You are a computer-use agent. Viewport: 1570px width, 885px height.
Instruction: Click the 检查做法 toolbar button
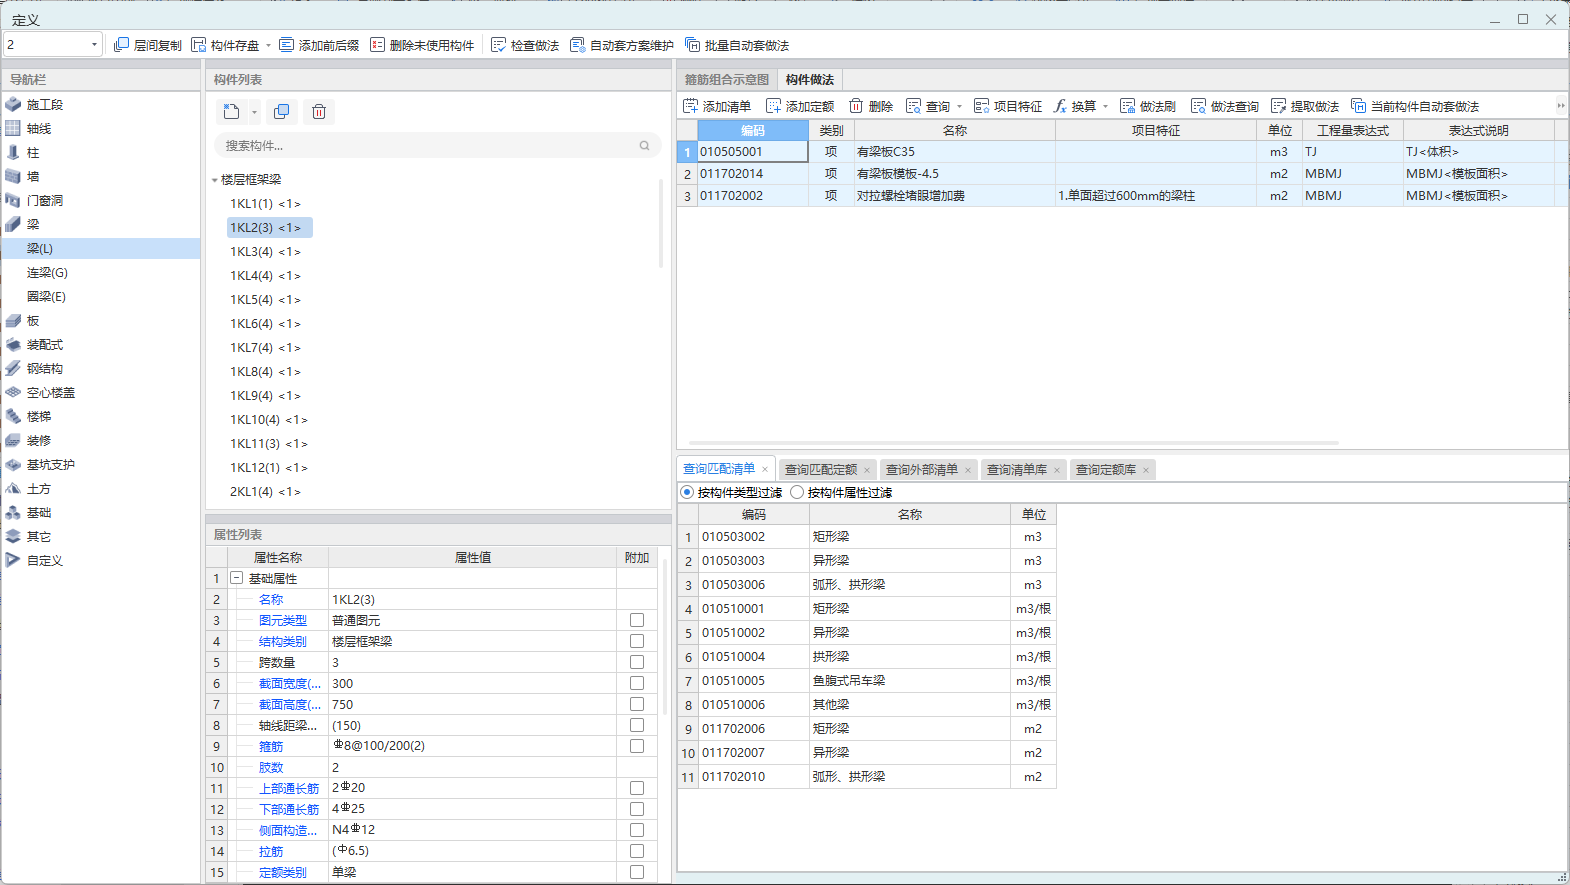click(x=525, y=45)
